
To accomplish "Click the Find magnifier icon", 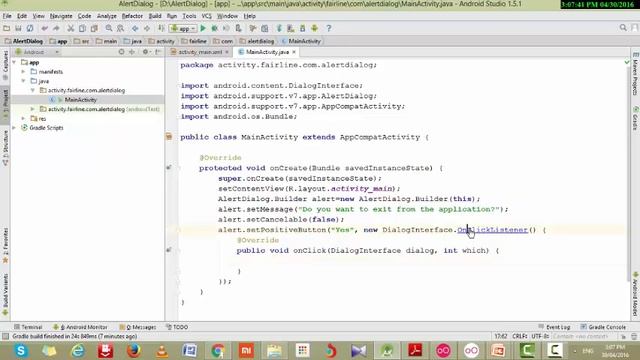I will pyautogui.click(x=109, y=28).
